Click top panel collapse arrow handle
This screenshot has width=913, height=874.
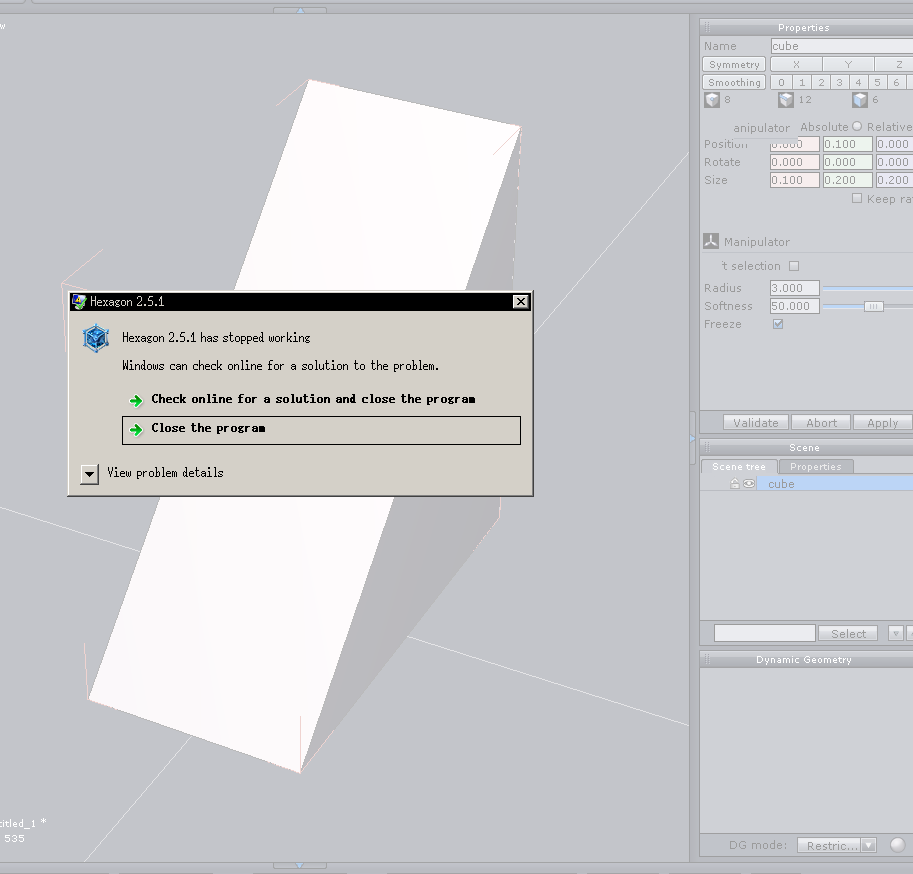pos(300,10)
